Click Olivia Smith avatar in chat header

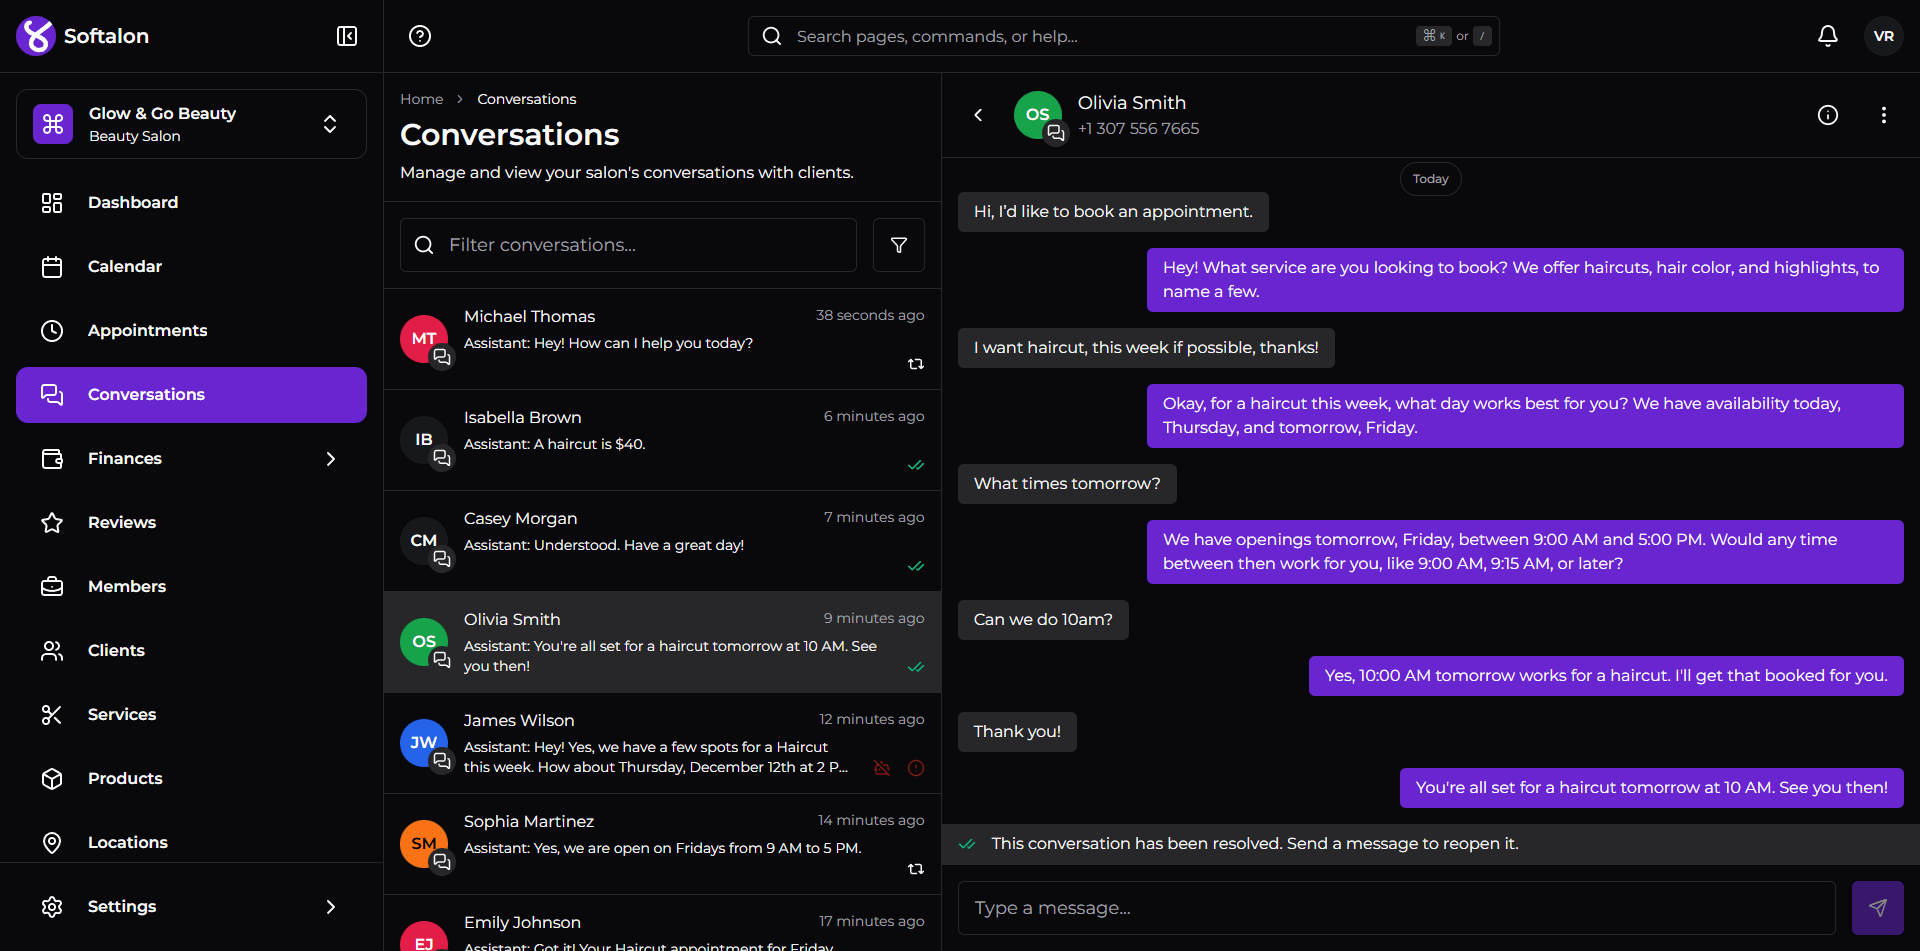pos(1038,115)
